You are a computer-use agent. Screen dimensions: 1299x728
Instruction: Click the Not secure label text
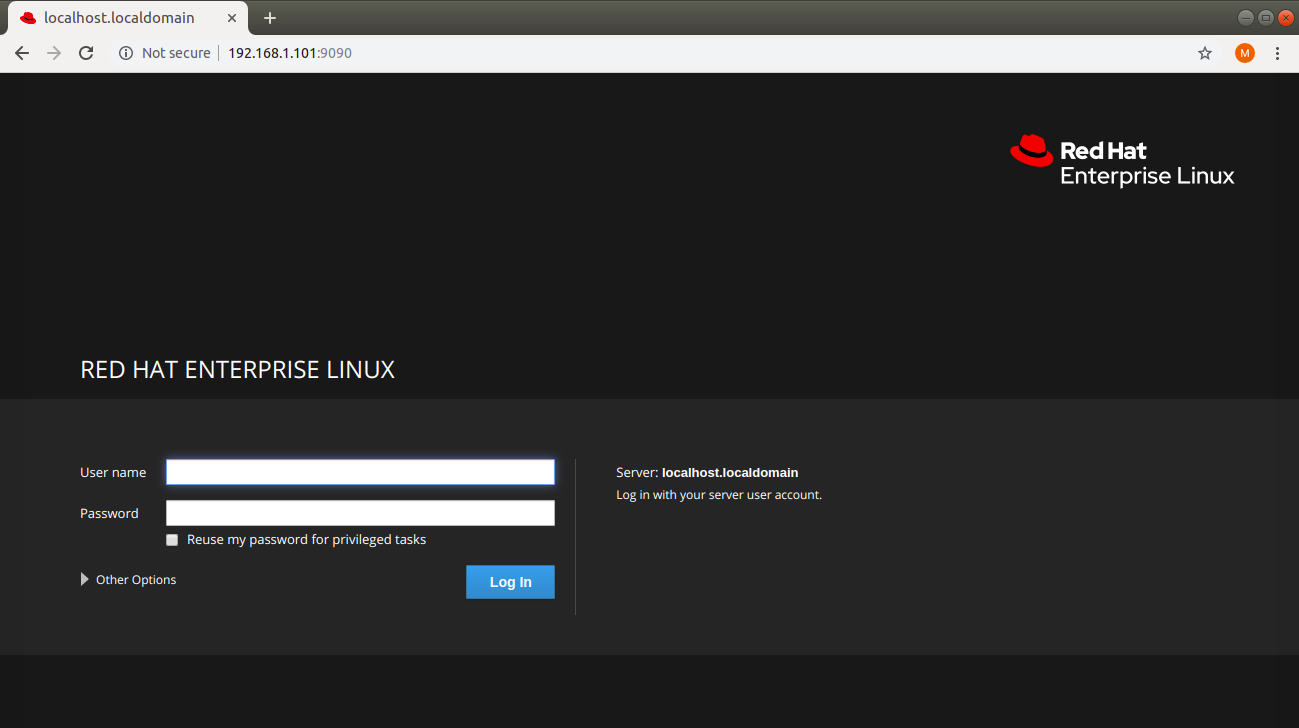(x=176, y=53)
